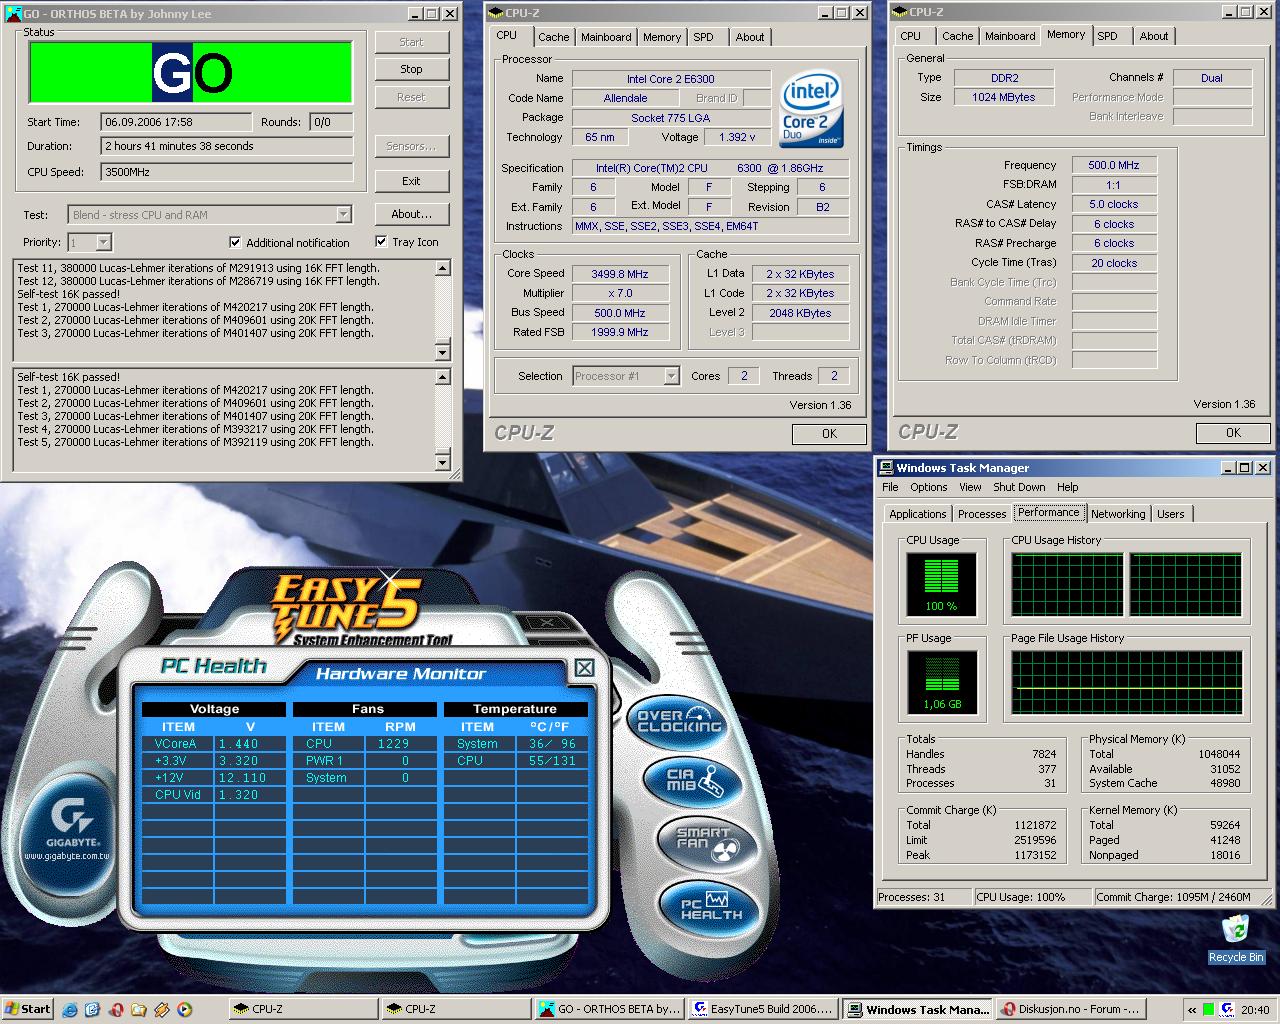Screen dimensions: 1280x1024
Task: Click the CPU Speed 3500MHz field
Action: coord(227,172)
